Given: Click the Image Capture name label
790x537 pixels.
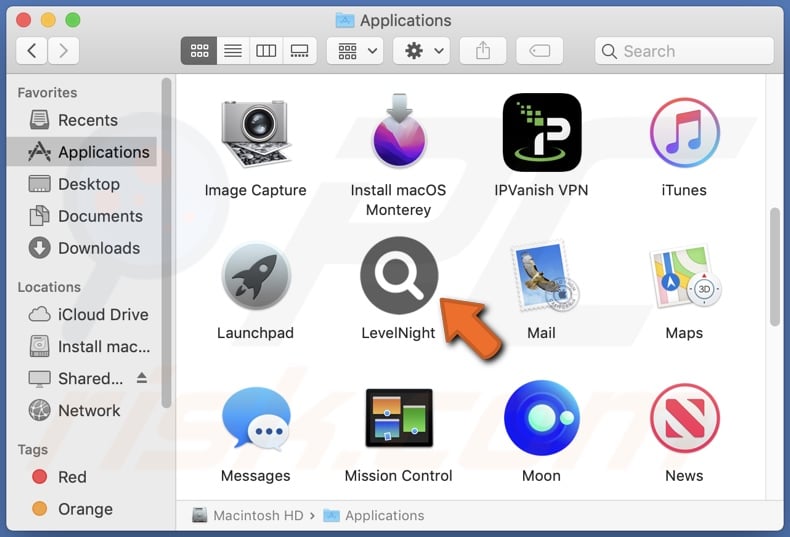Looking at the screenshot, I should (255, 190).
